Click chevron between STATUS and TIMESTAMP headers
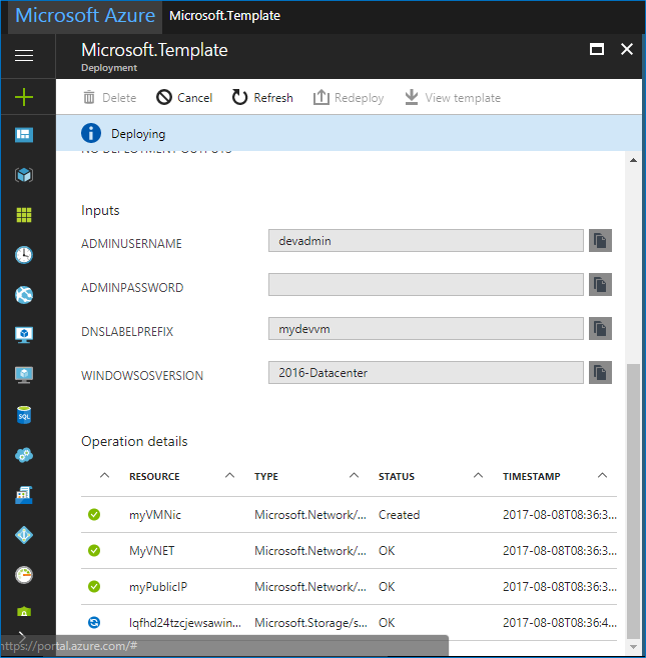 [x=478, y=475]
